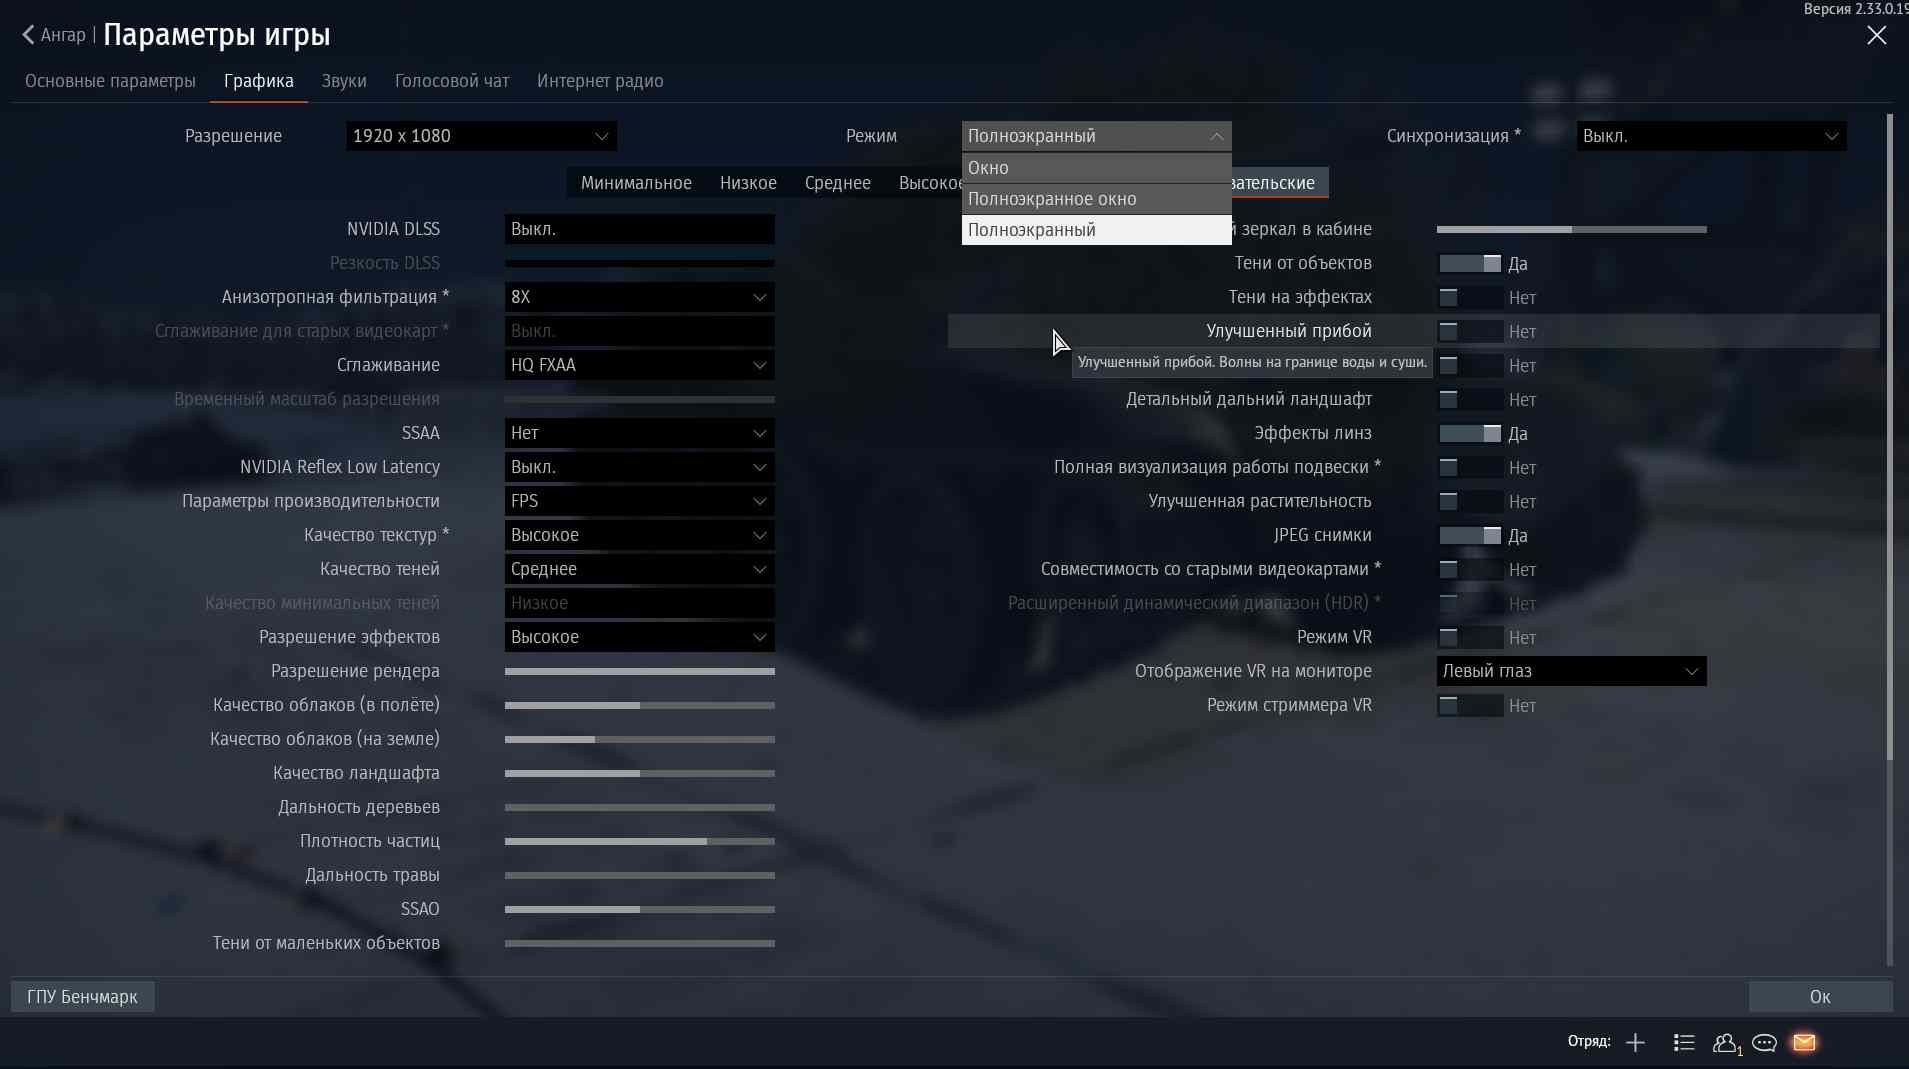This screenshot has height=1069, width=1909.
Task: Close the settings with the X icon
Action: click(x=1876, y=35)
